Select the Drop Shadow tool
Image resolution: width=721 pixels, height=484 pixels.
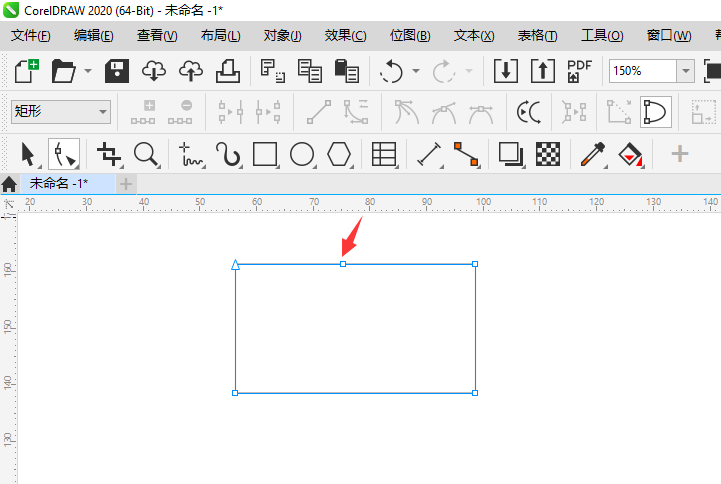tap(511, 154)
